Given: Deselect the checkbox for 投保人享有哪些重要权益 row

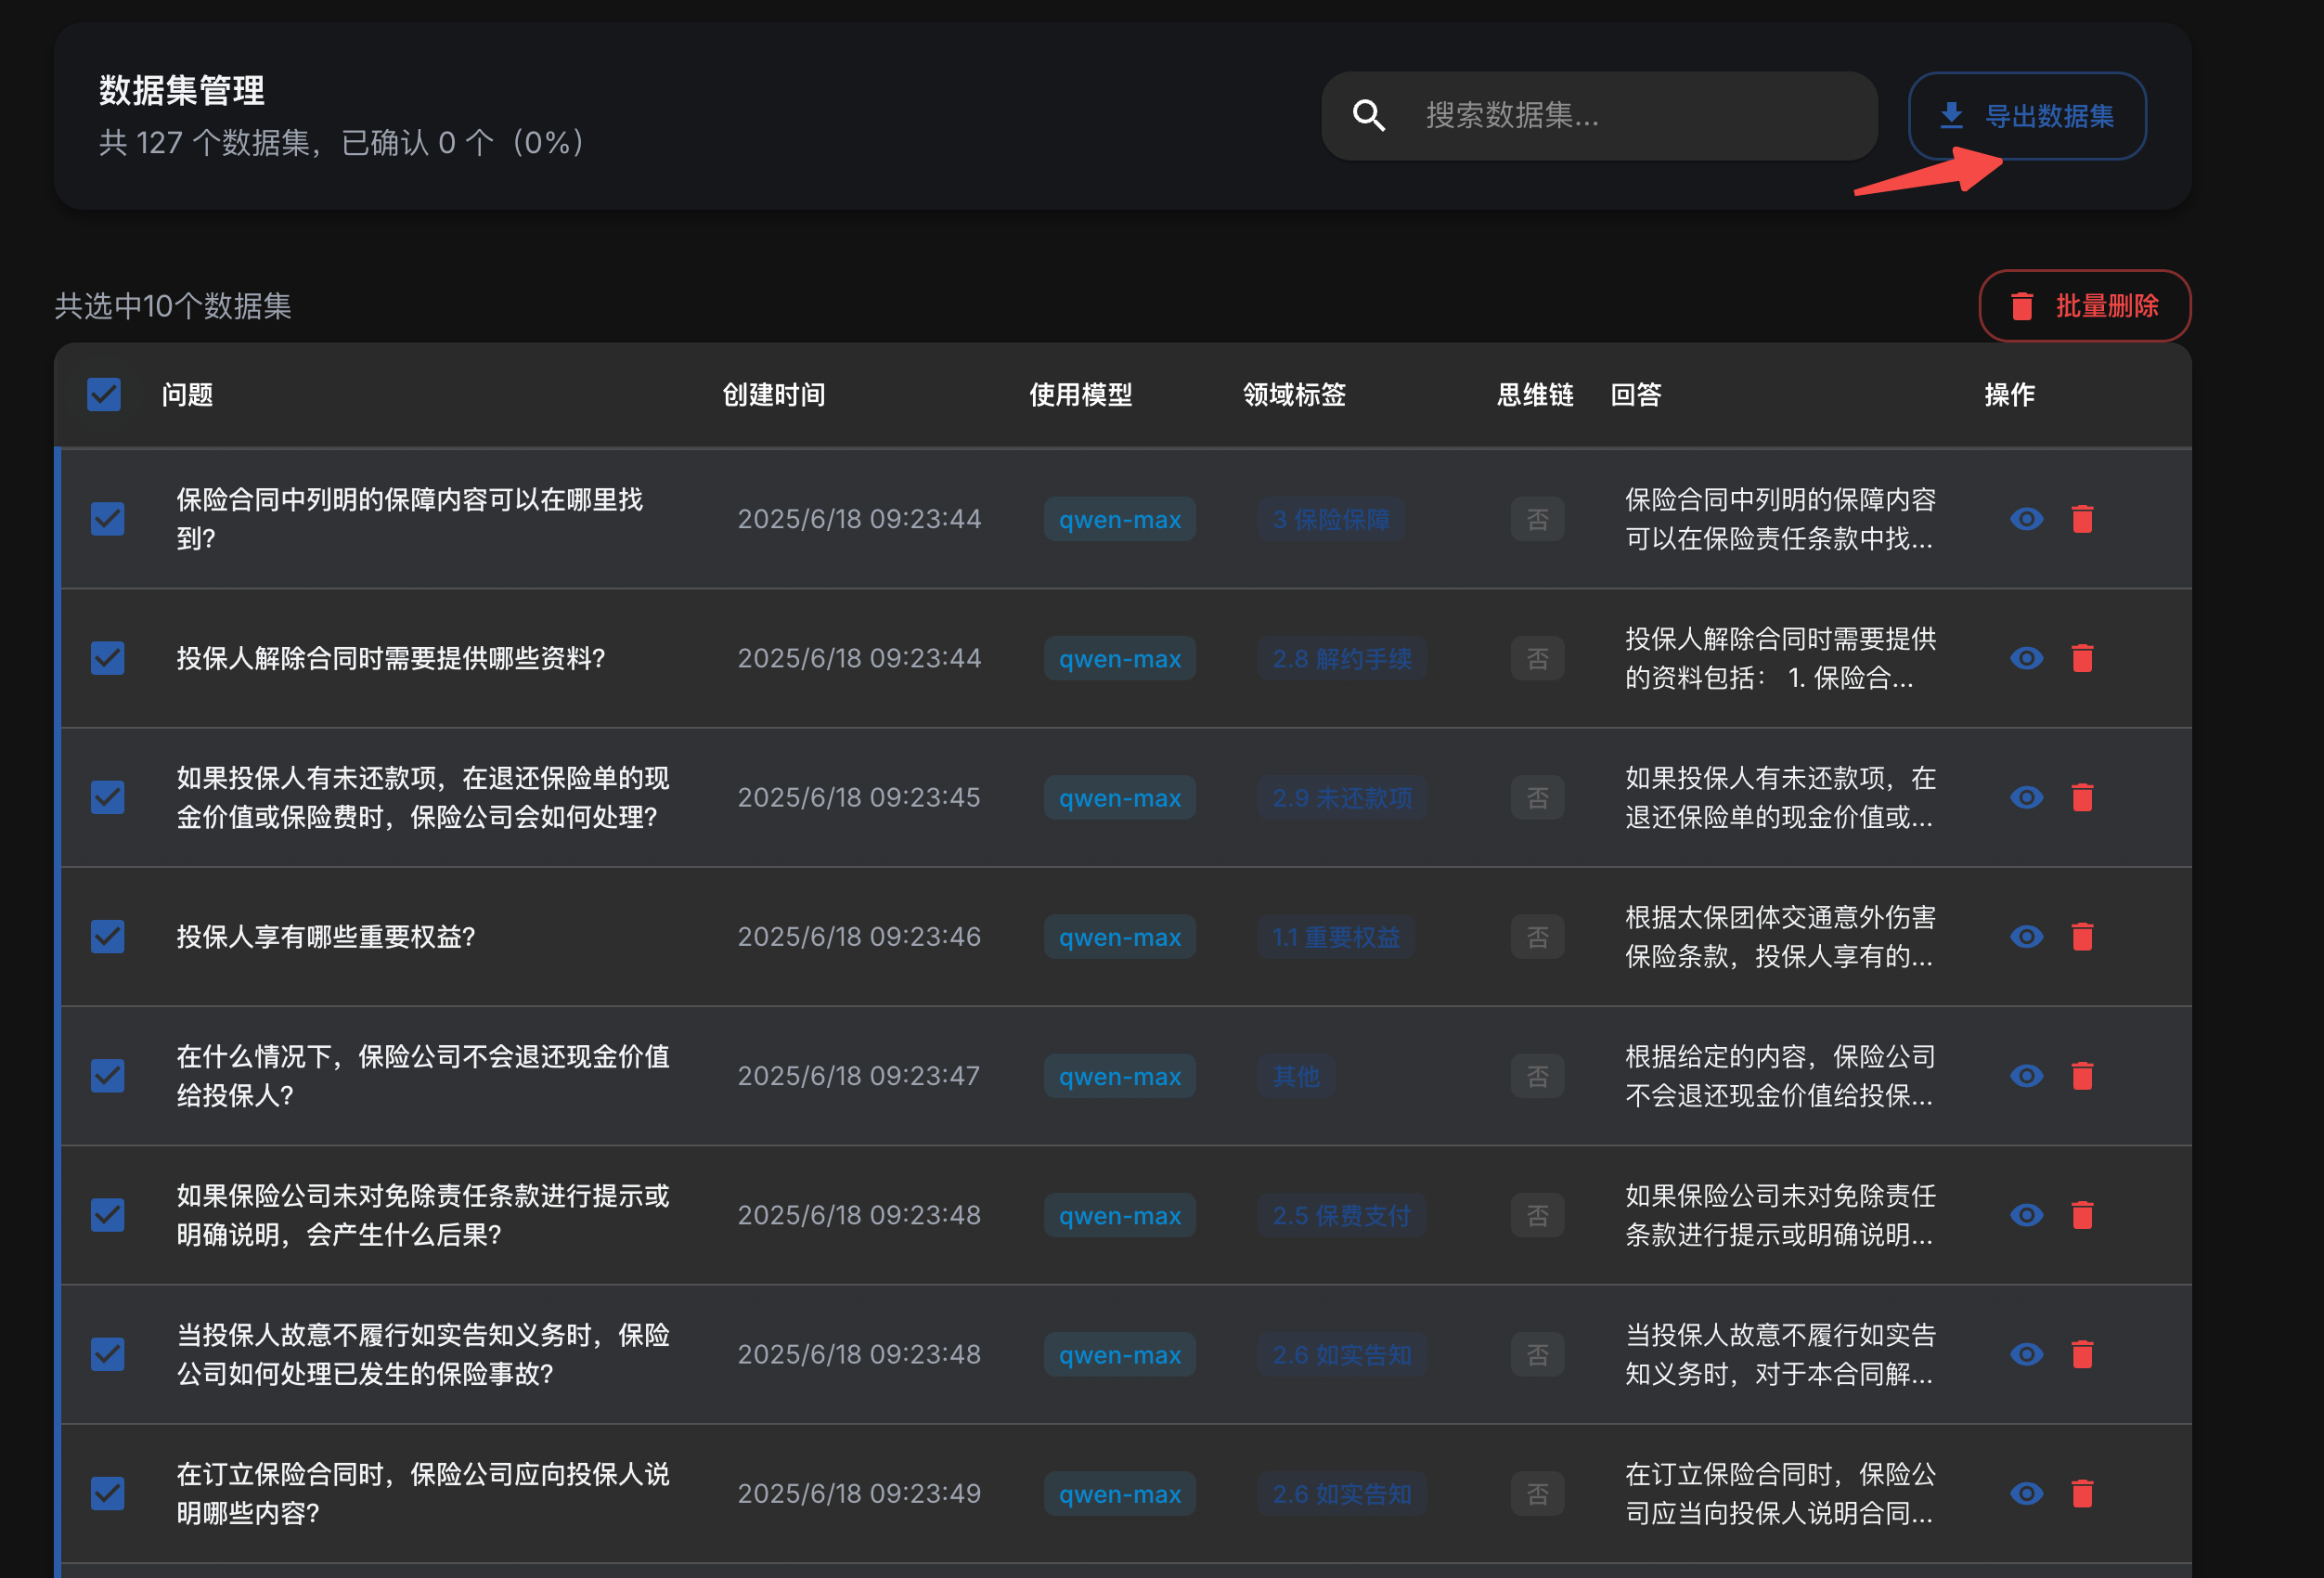Looking at the screenshot, I should [107, 937].
